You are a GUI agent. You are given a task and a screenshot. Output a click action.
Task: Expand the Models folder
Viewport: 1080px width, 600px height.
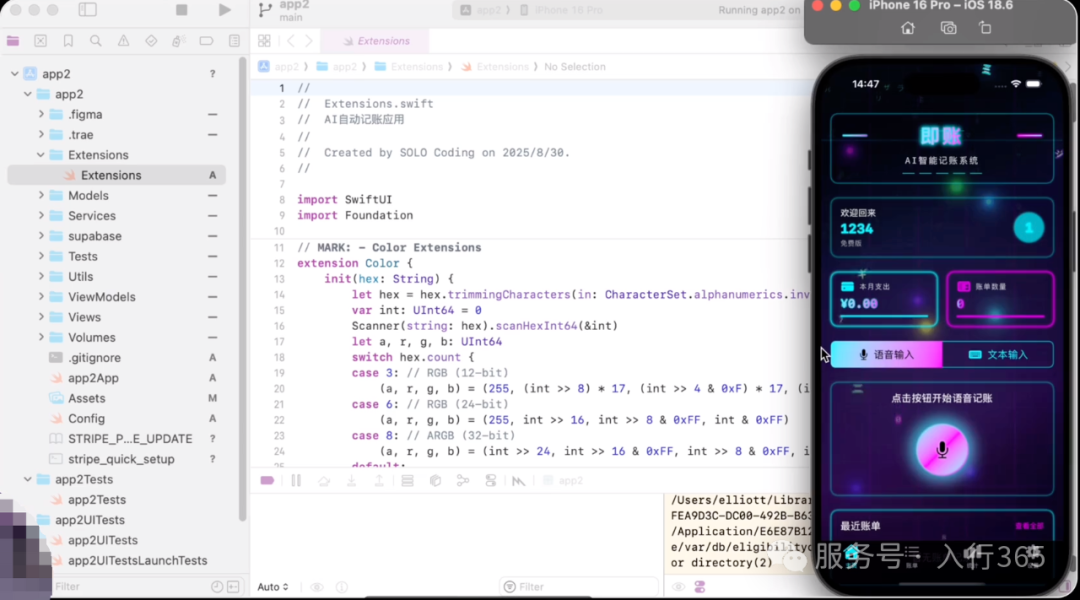41,196
